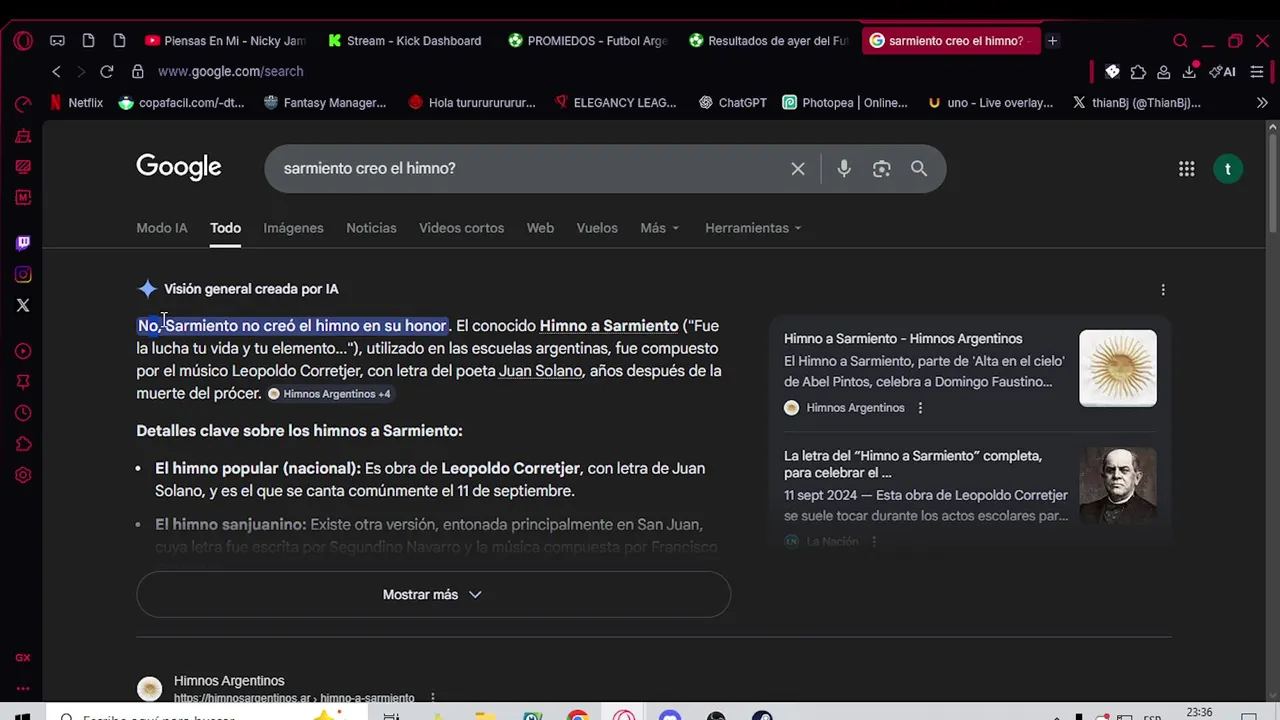This screenshot has width=1280, height=720.
Task: Open Twitch in the sidebar
Action: (23, 243)
